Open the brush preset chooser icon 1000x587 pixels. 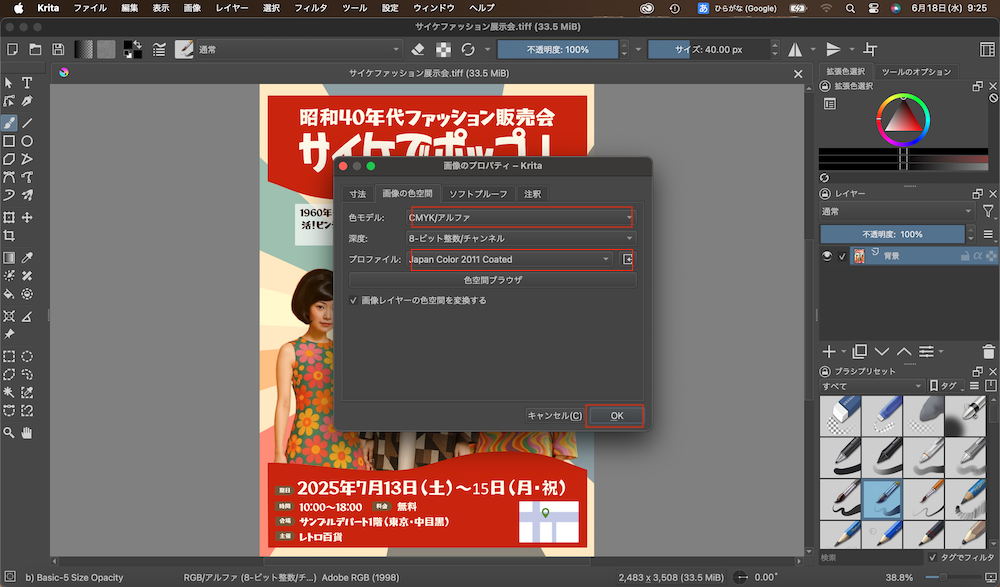point(184,49)
